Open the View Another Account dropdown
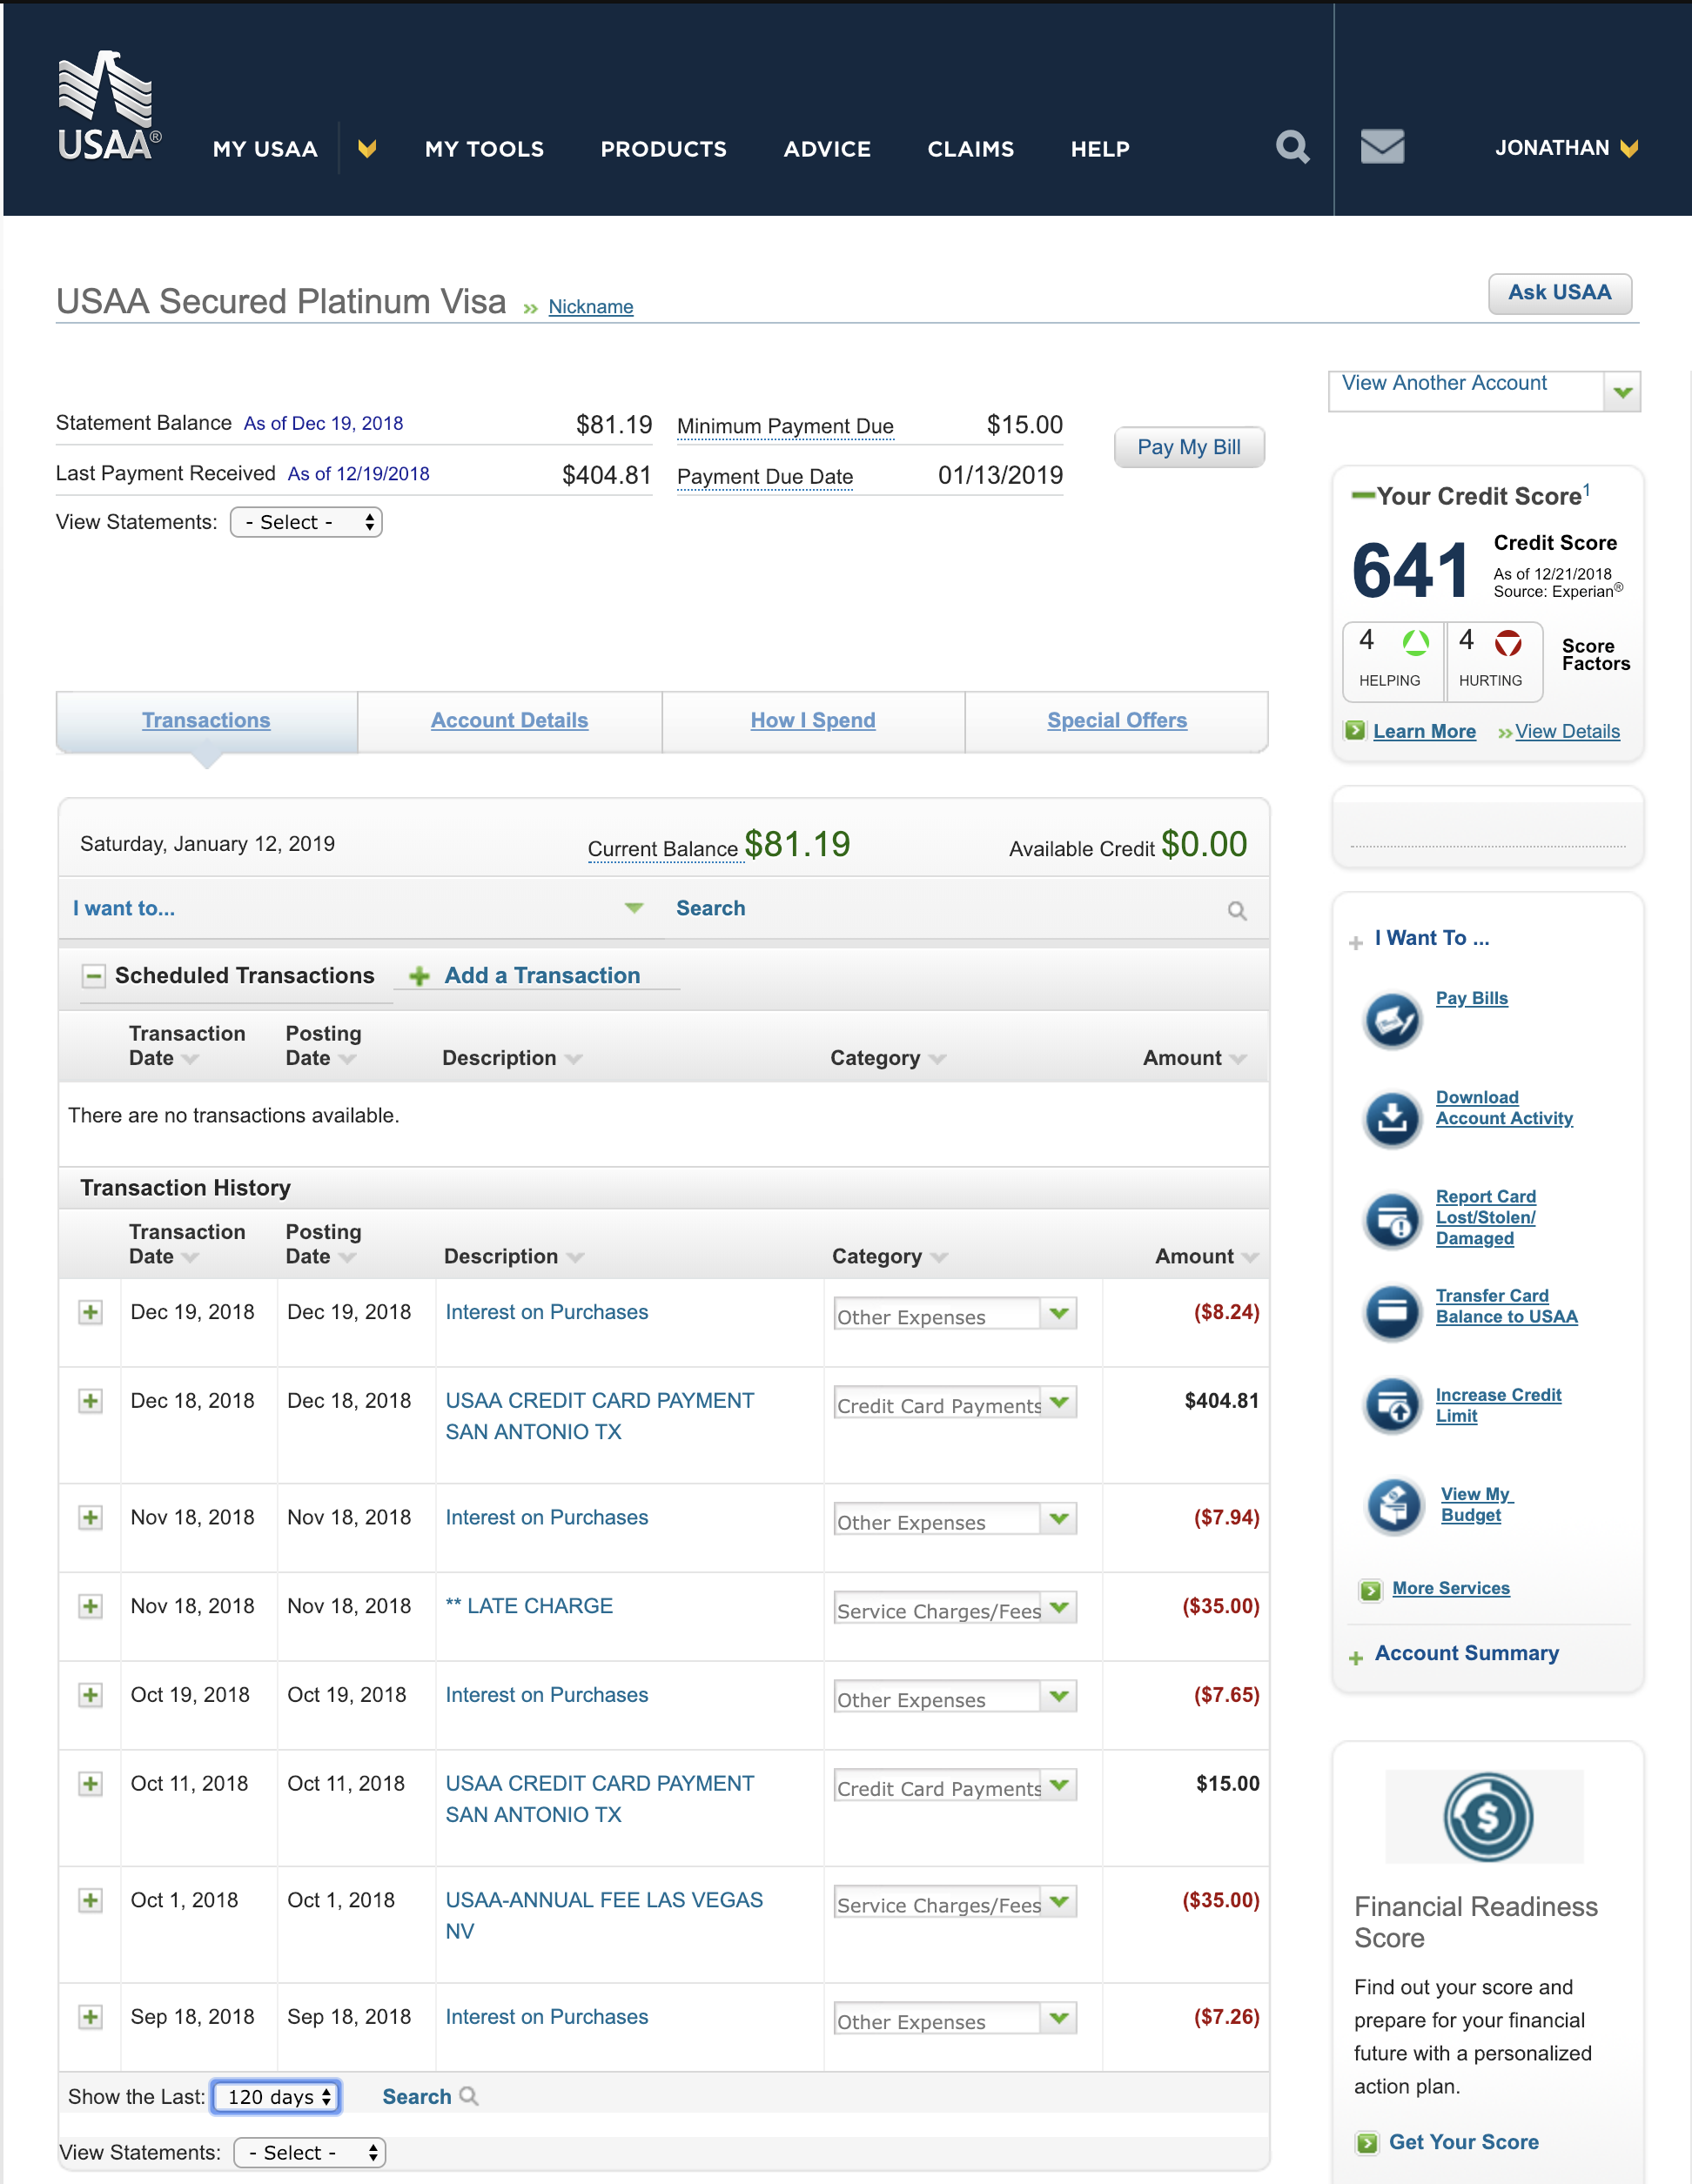Viewport: 1692px width, 2184px height. click(1484, 391)
